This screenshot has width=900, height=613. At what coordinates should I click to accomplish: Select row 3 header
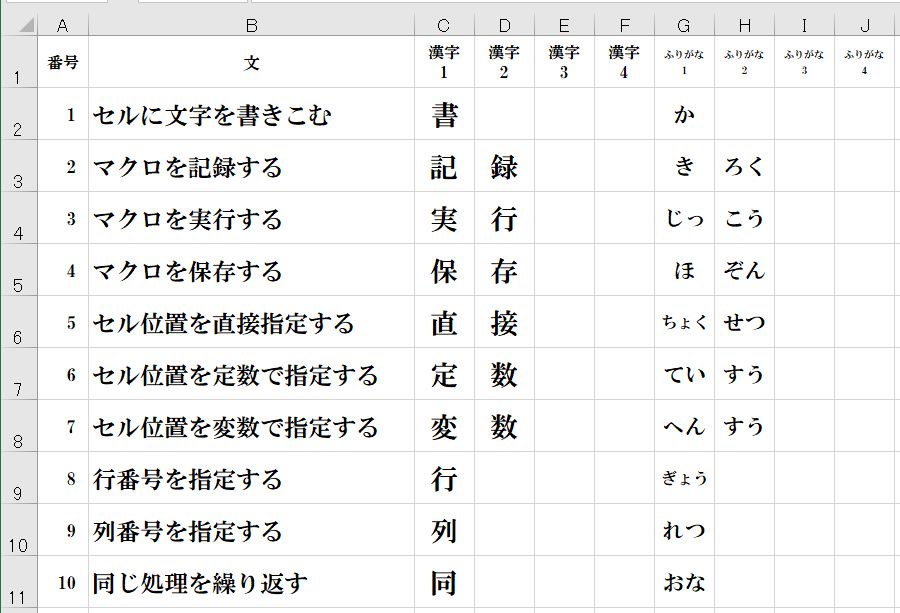coord(20,166)
